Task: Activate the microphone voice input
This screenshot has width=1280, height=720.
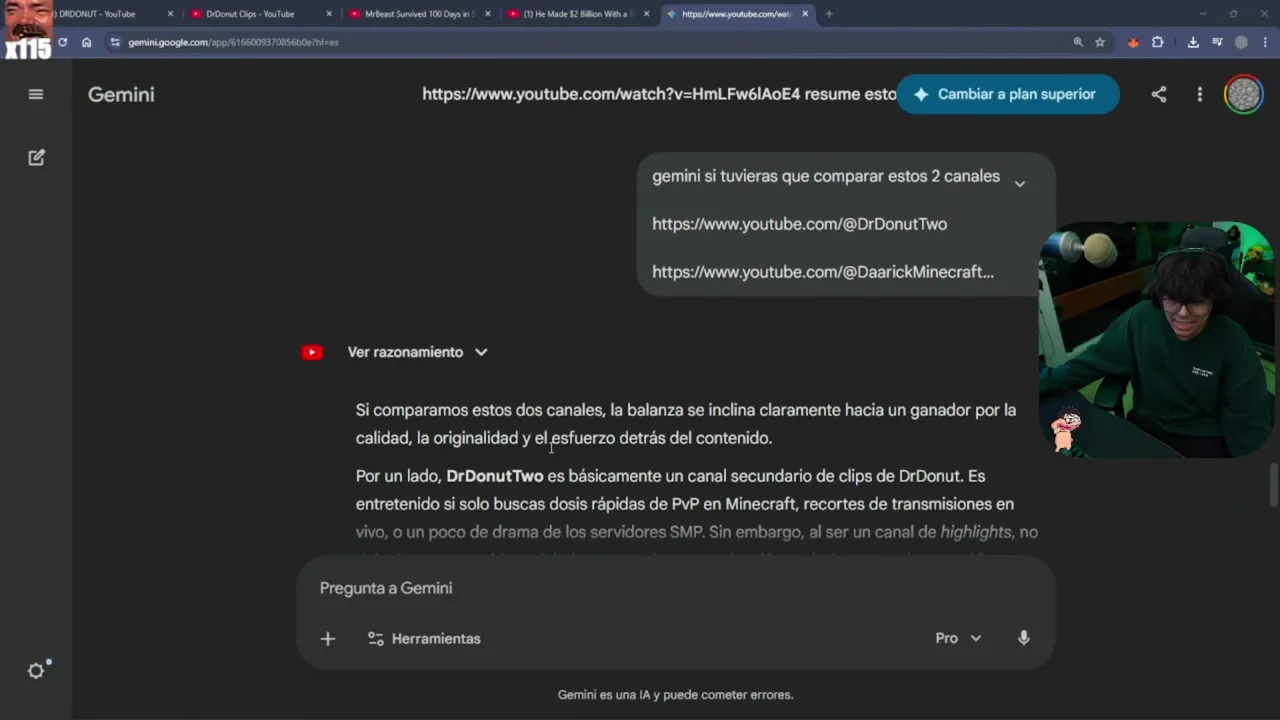Action: point(1023,638)
